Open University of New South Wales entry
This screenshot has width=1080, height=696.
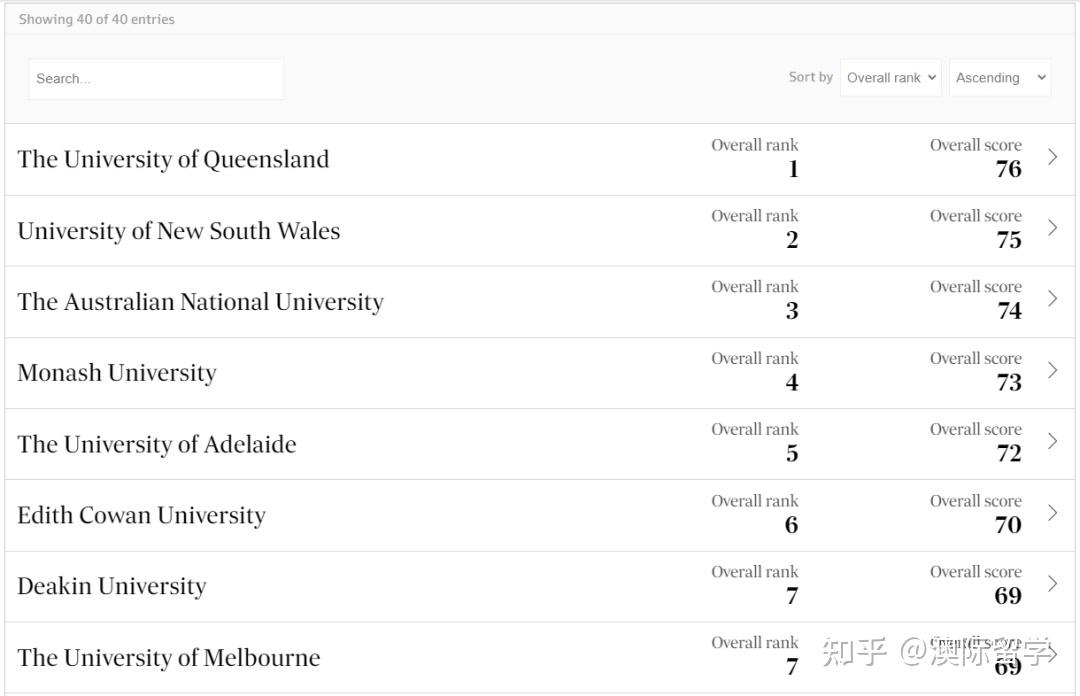(179, 231)
